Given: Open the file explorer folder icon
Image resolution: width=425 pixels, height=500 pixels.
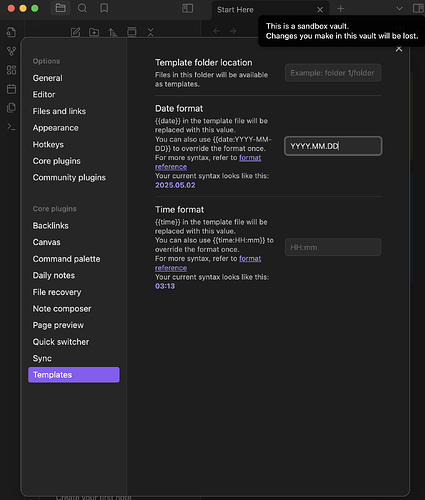Looking at the screenshot, I should click(x=60, y=8).
